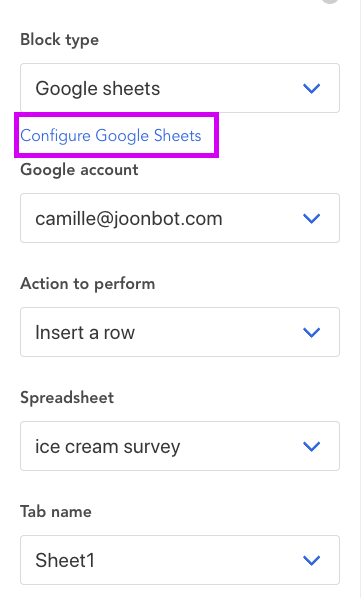Open the Action to perform dropdown

180,332
